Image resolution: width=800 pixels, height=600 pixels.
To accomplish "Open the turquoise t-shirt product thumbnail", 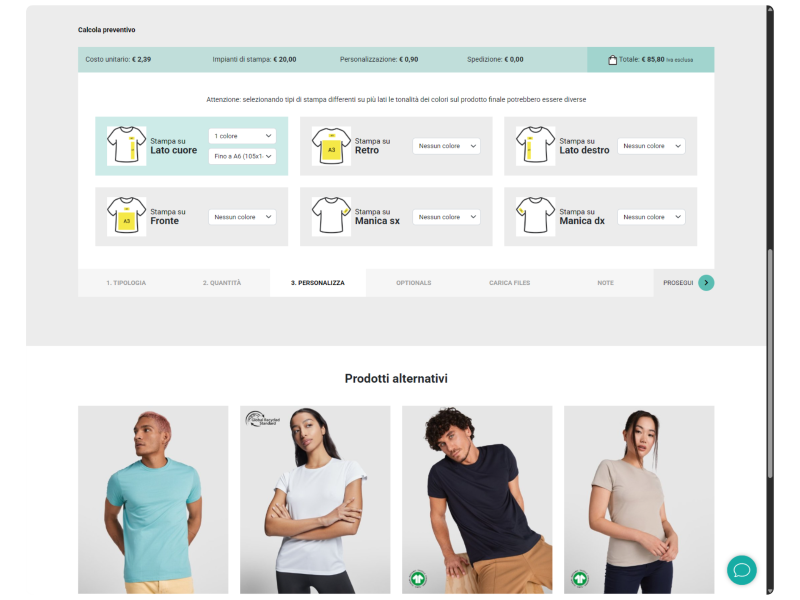I will [x=153, y=500].
